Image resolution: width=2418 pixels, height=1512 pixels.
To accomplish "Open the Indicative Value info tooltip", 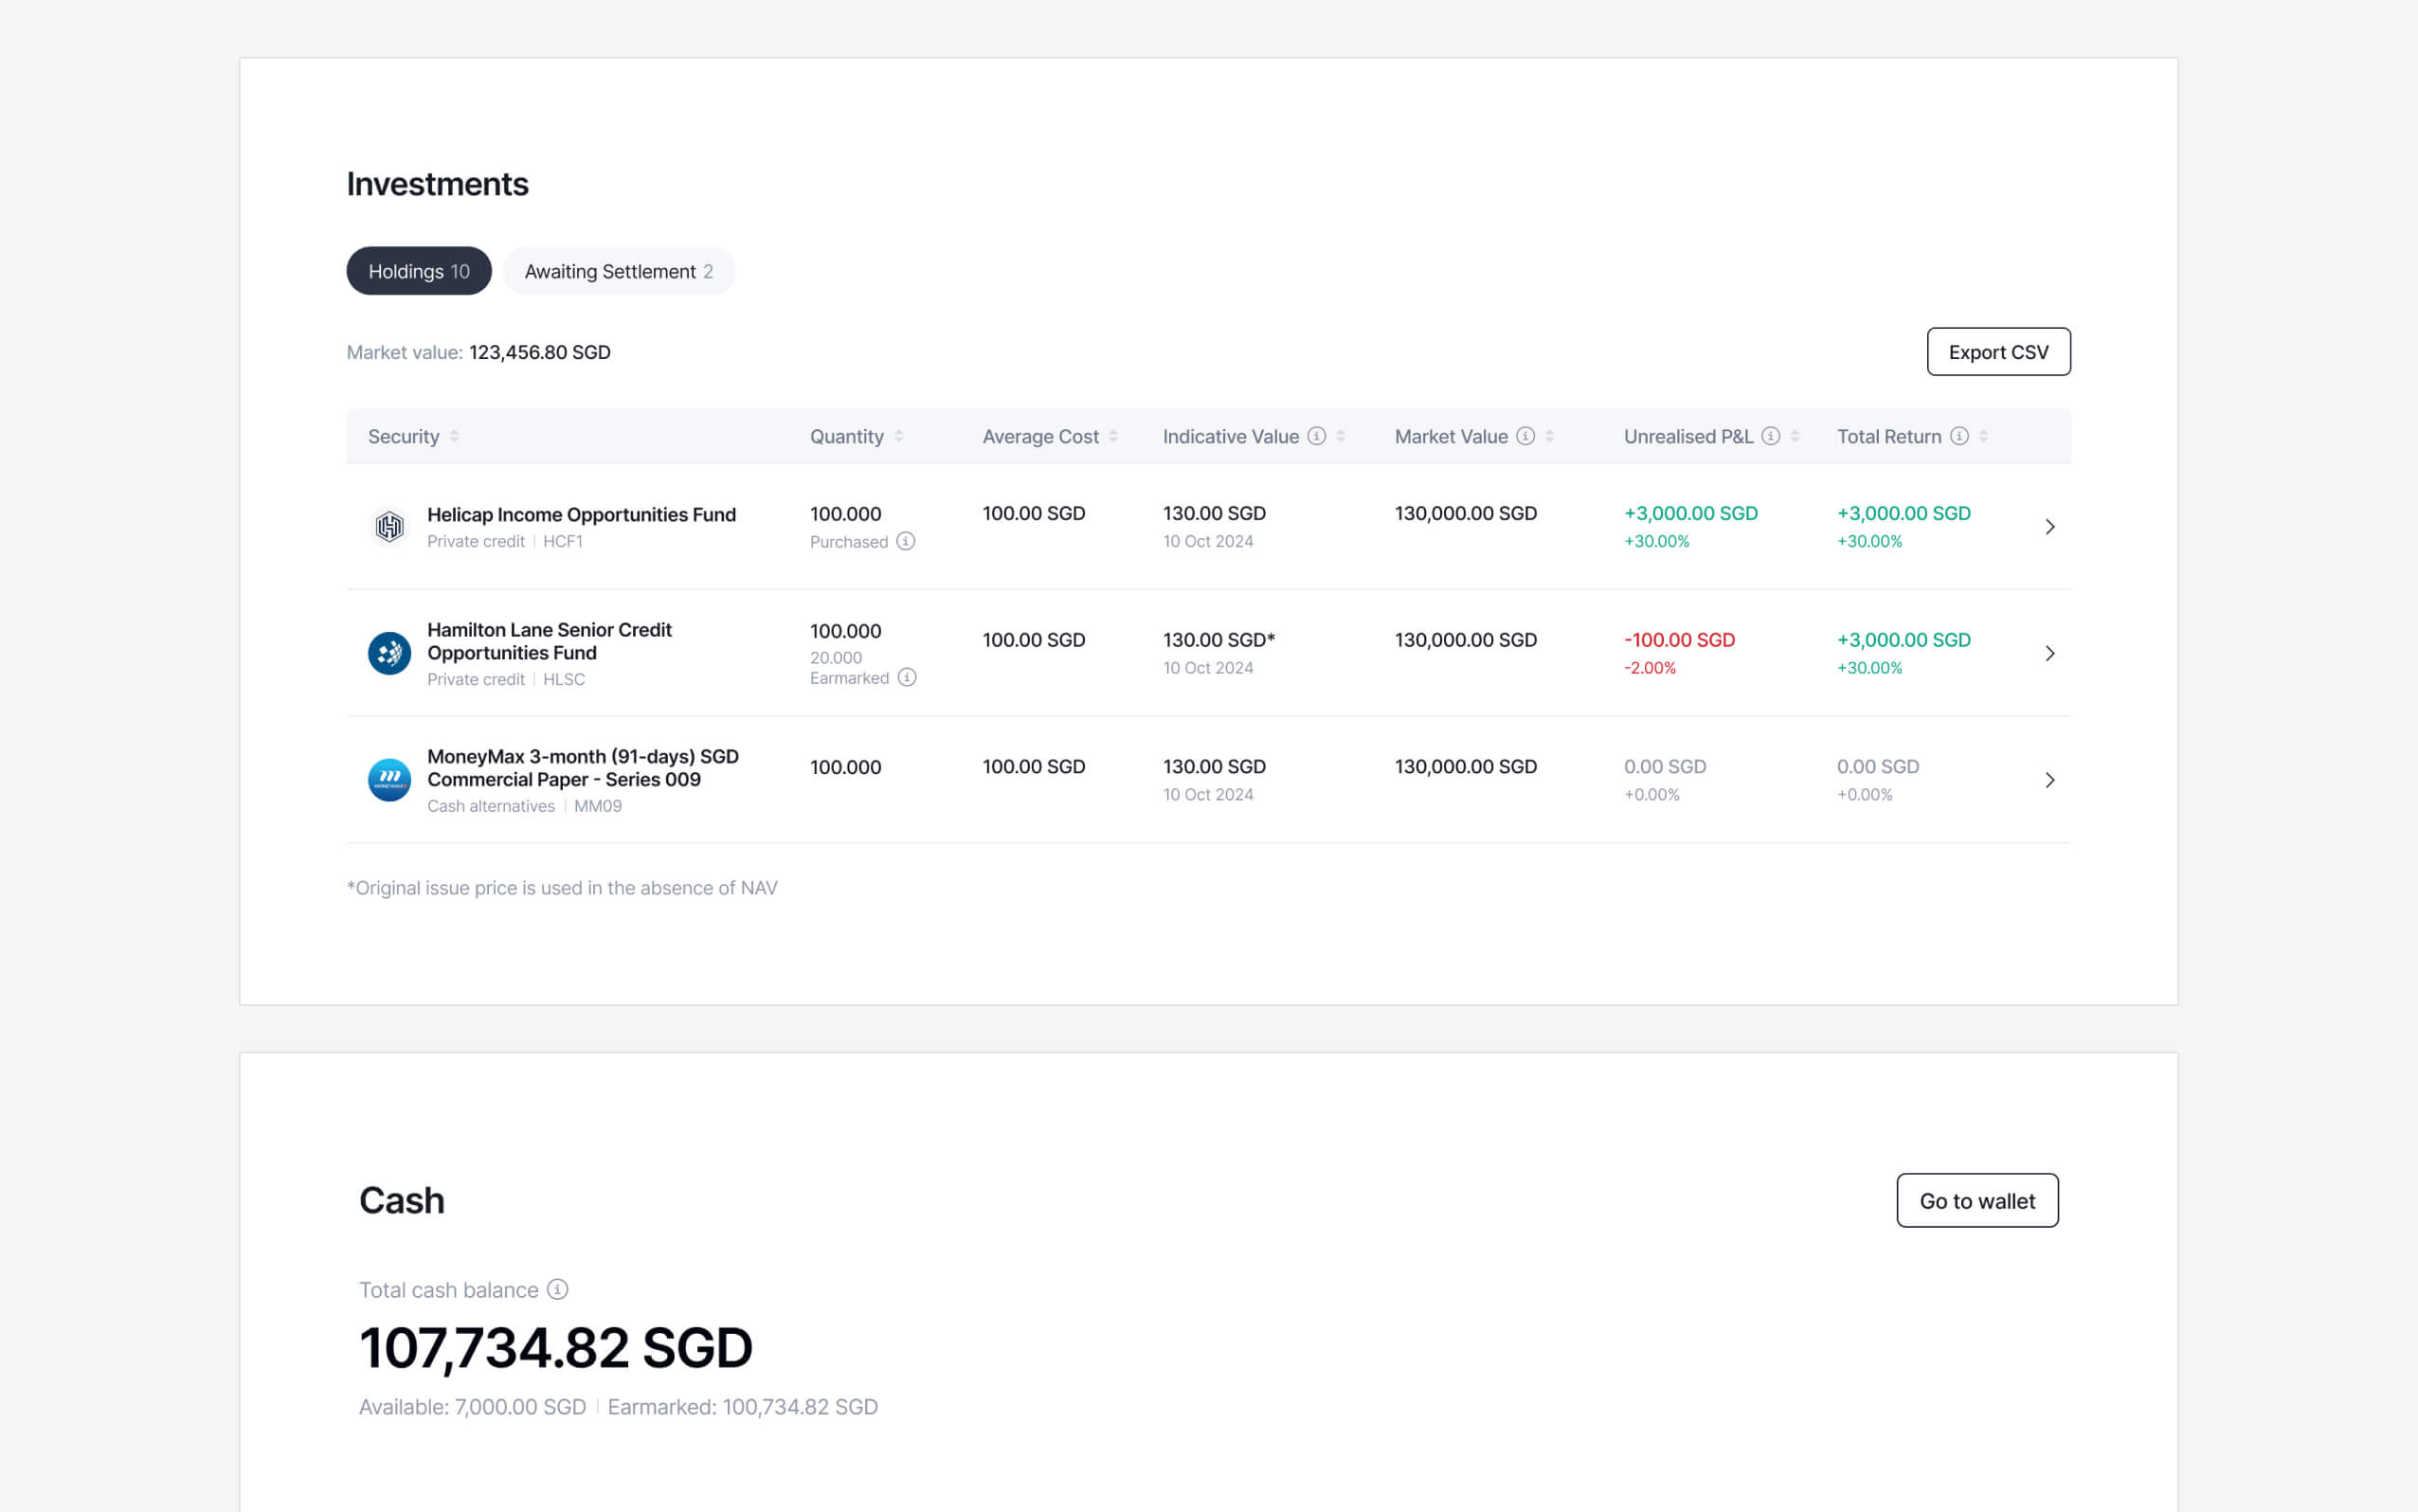I will coord(1317,435).
